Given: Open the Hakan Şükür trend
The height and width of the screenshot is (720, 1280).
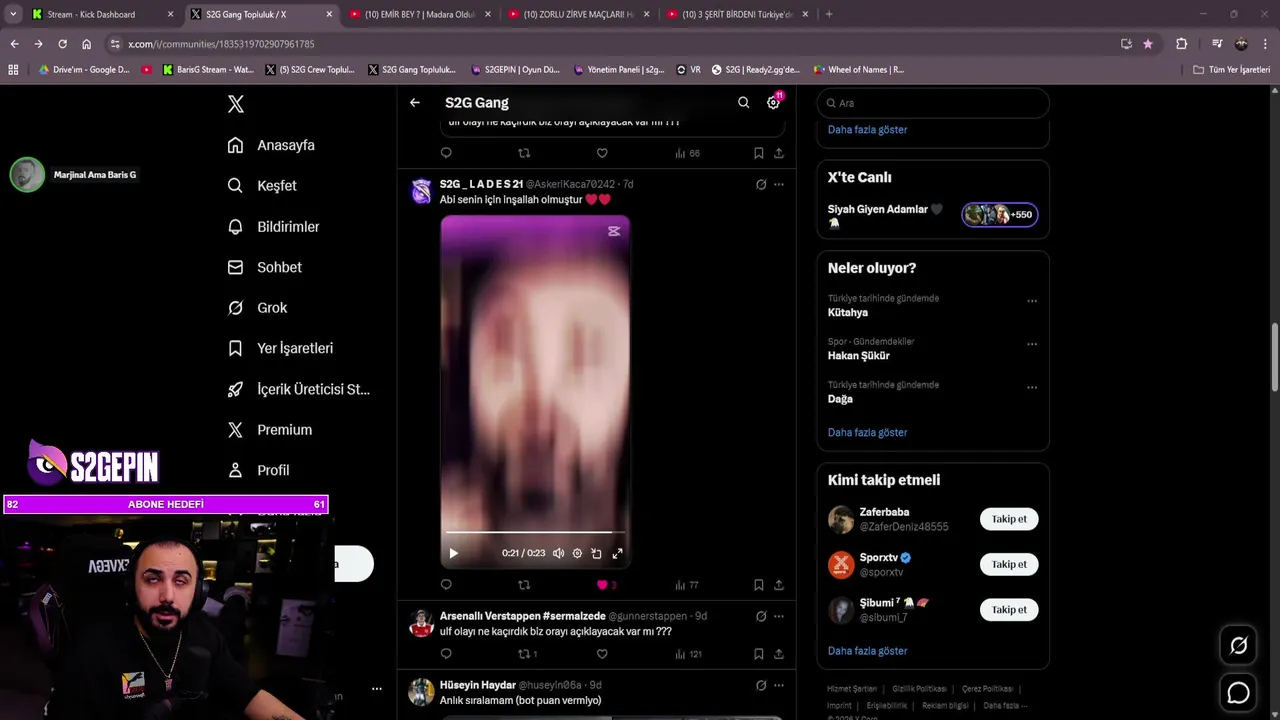Looking at the screenshot, I should (858, 356).
